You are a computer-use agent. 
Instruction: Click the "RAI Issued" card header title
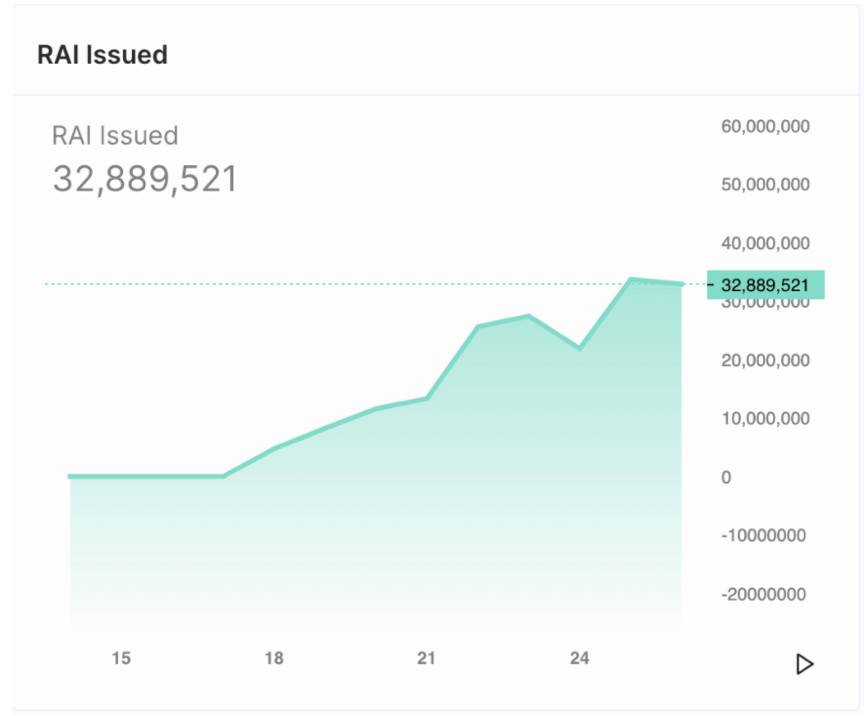(102, 54)
